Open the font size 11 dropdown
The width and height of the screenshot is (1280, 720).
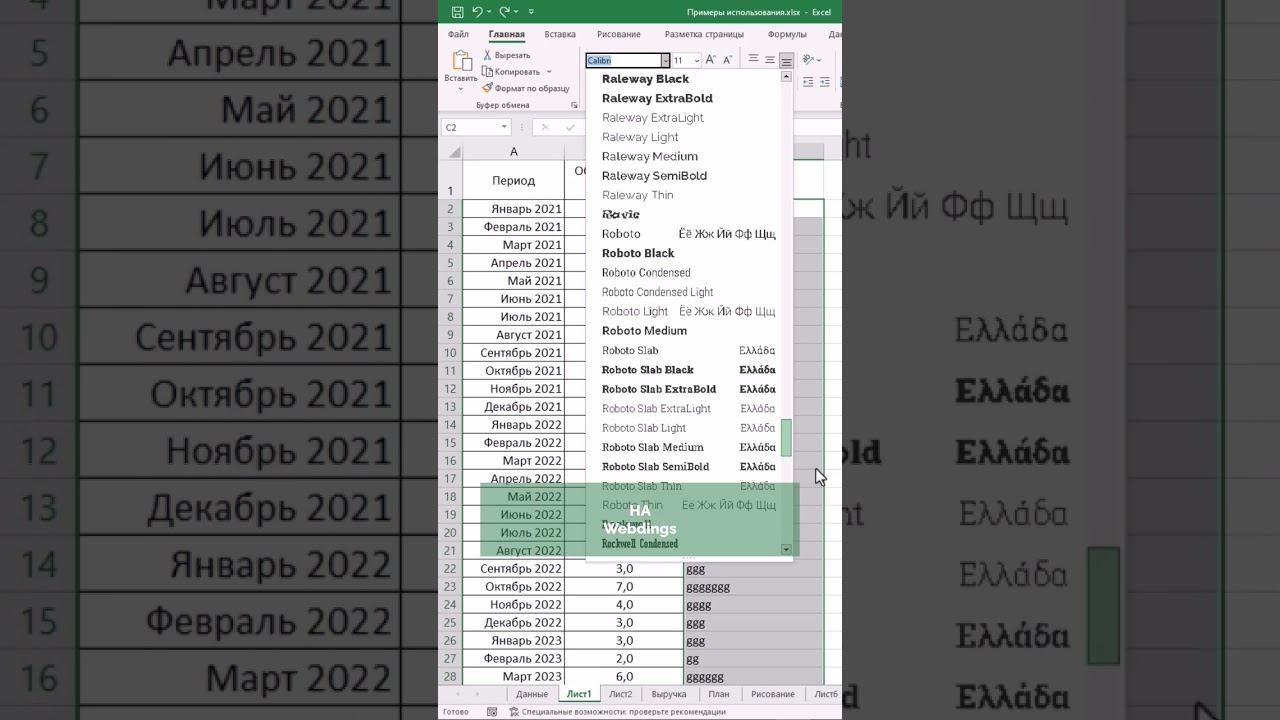point(696,61)
